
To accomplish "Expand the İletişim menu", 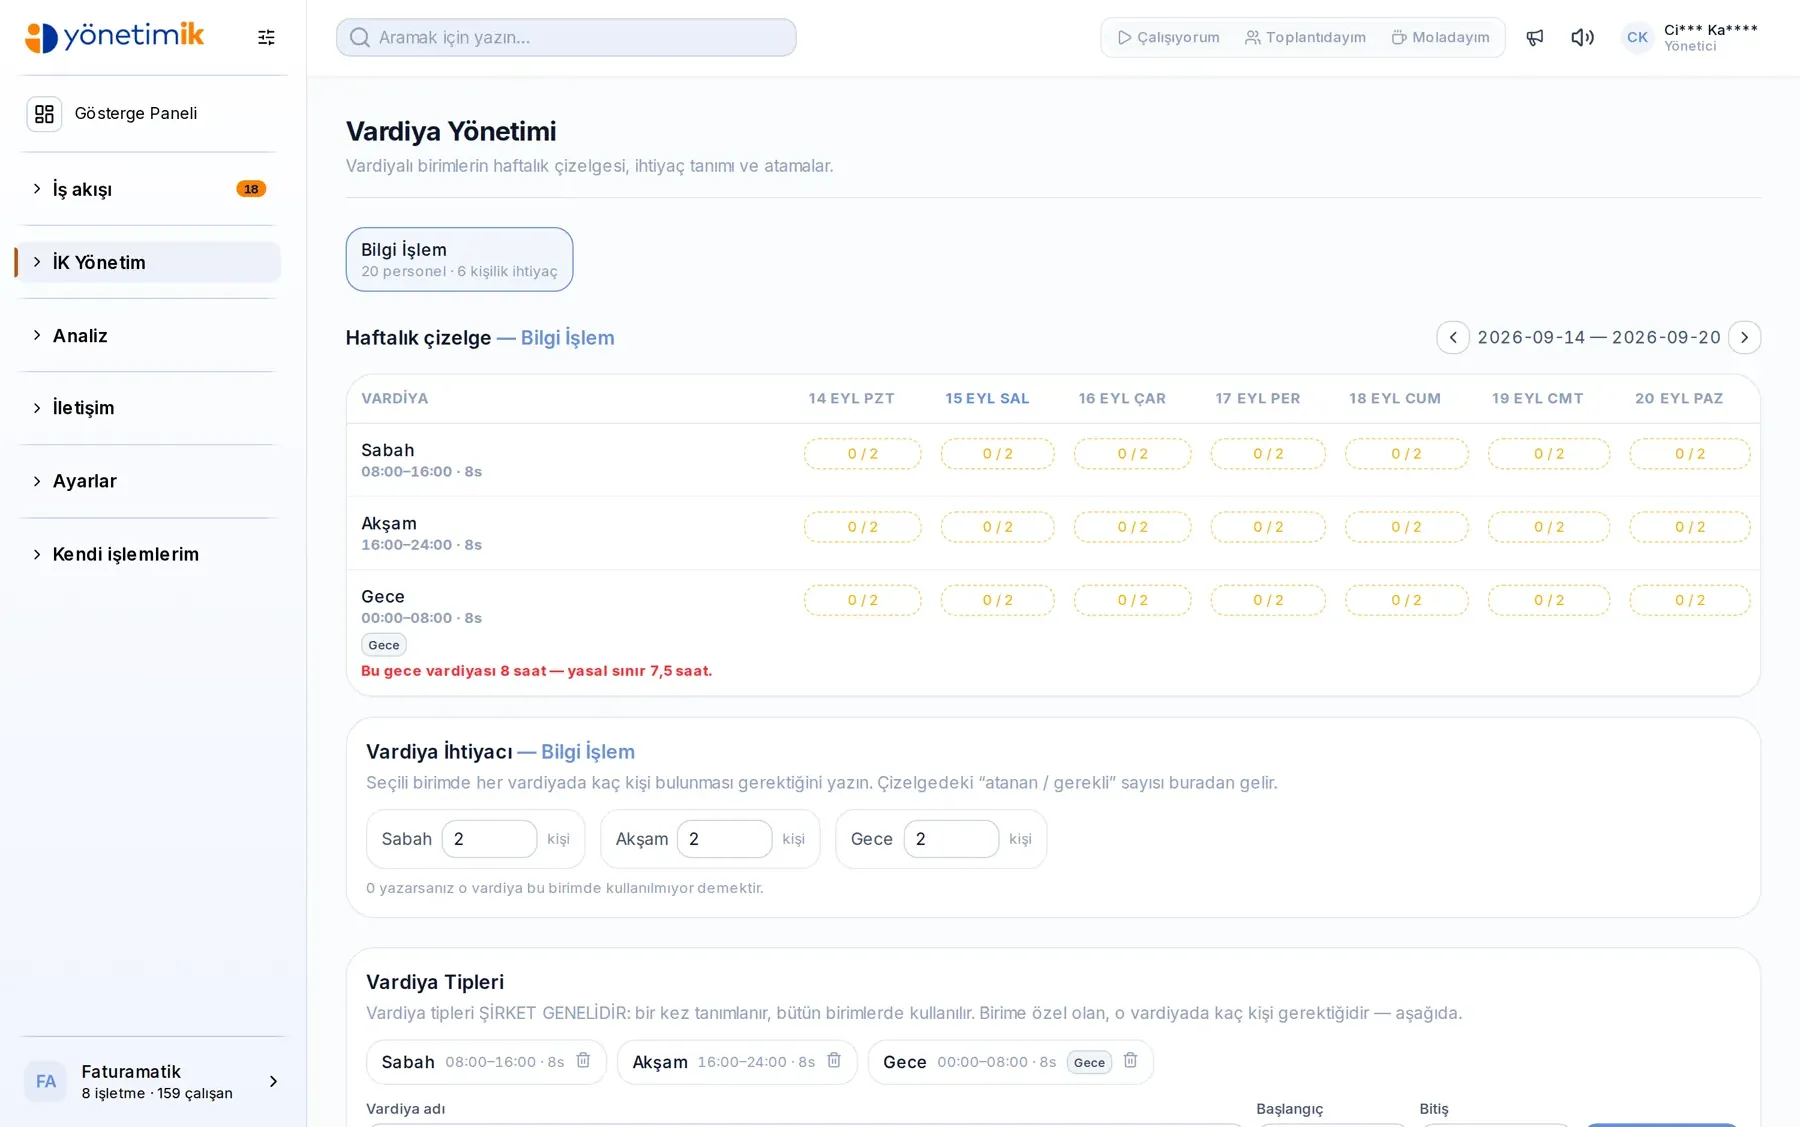I will pyautogui.click(x=148, y=408).
